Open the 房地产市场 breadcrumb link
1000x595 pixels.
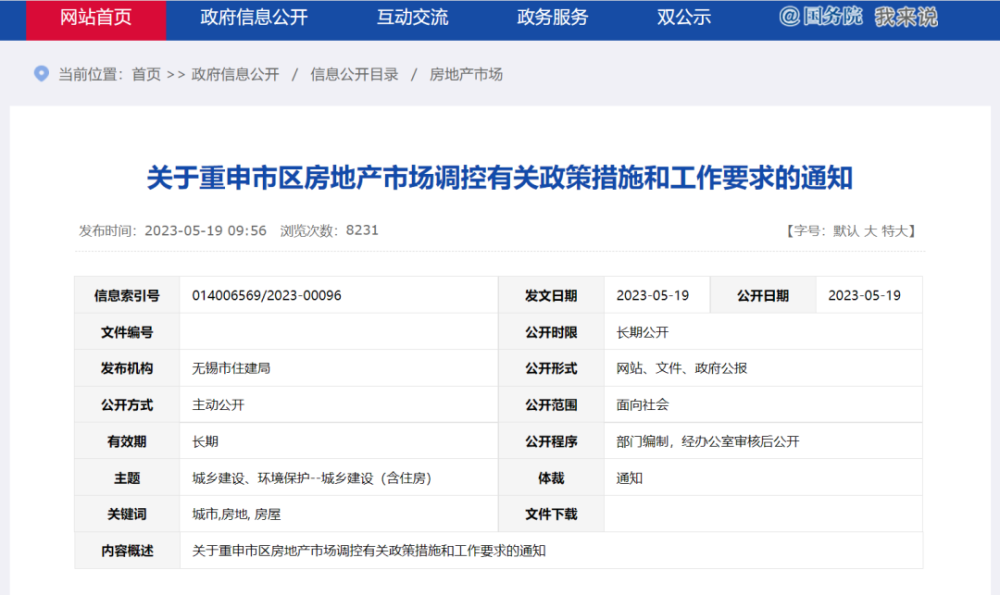466,75
